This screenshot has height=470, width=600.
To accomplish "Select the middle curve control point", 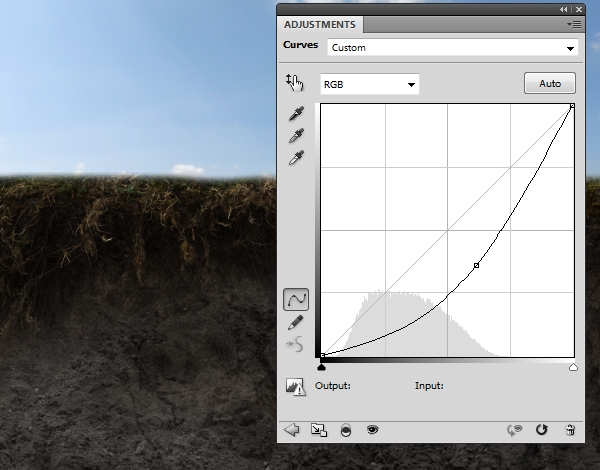I will click(x=476, y=265).
